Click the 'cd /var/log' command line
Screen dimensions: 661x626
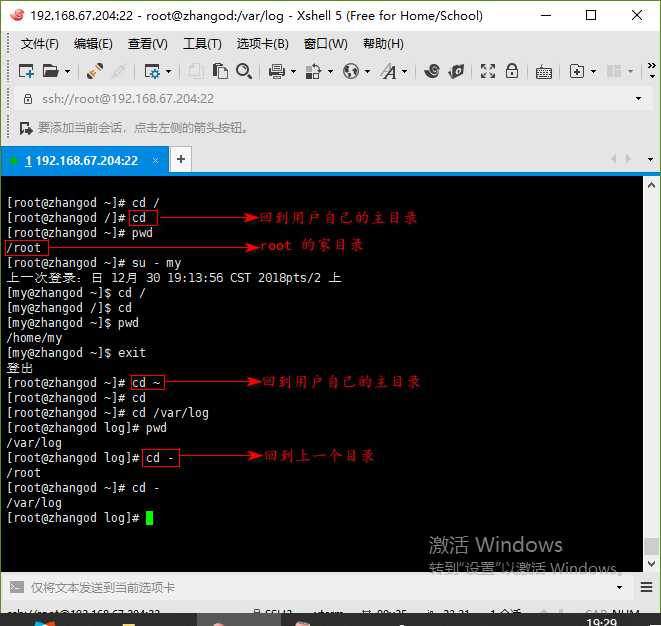coord(170,413)
